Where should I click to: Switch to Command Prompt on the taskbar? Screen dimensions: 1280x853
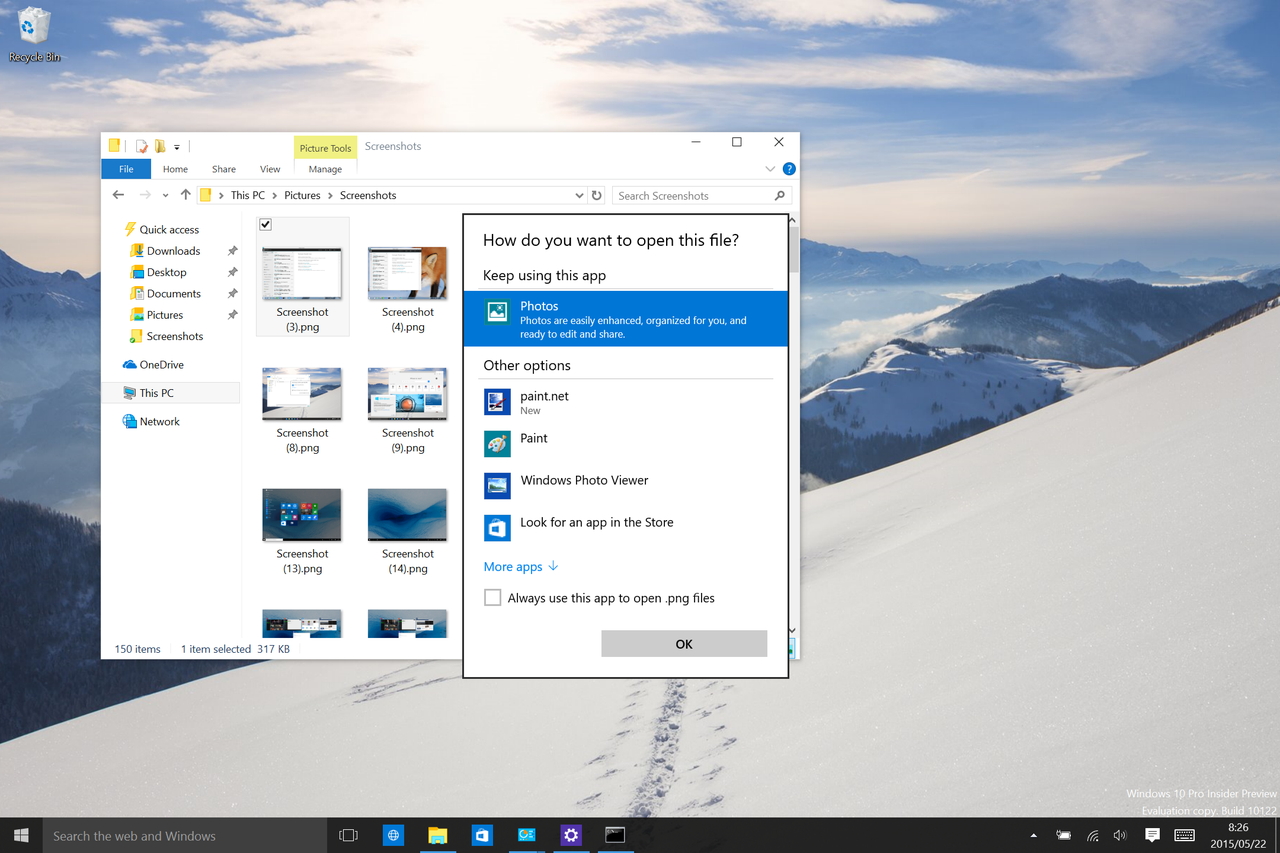pyautogui.click(x=615, y=835)
